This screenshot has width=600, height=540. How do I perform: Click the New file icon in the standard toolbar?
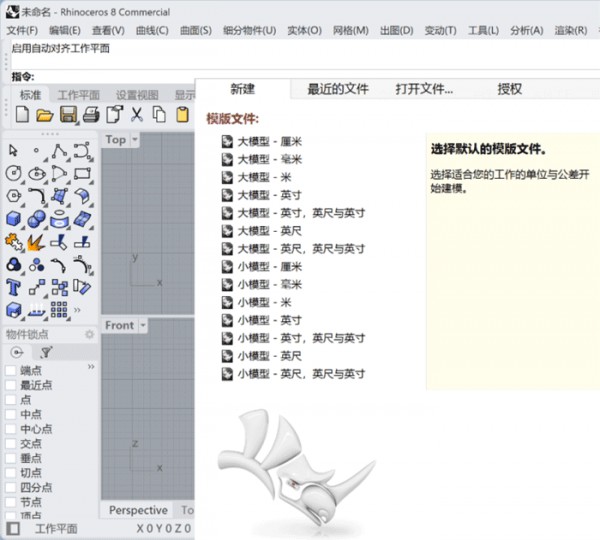tap(22, 114)
